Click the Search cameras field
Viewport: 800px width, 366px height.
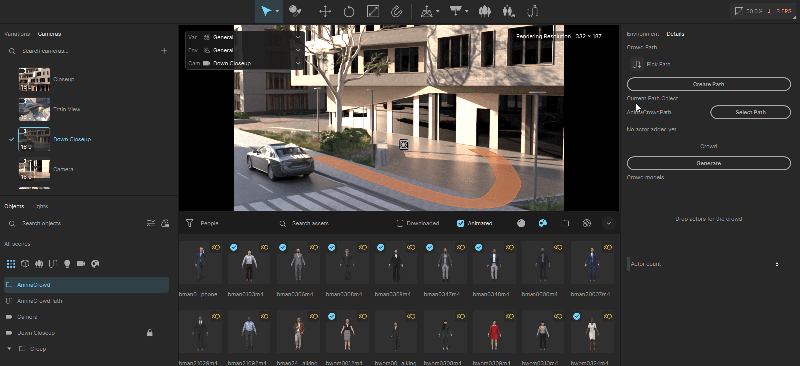pos(82,51)
